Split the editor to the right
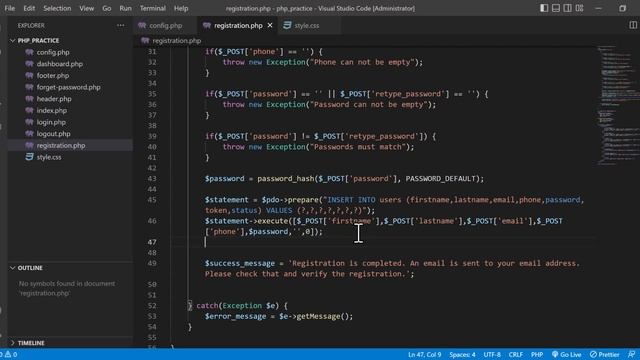Image resolution: width=640 pixels, height=360 pixels. click(633, 25)
